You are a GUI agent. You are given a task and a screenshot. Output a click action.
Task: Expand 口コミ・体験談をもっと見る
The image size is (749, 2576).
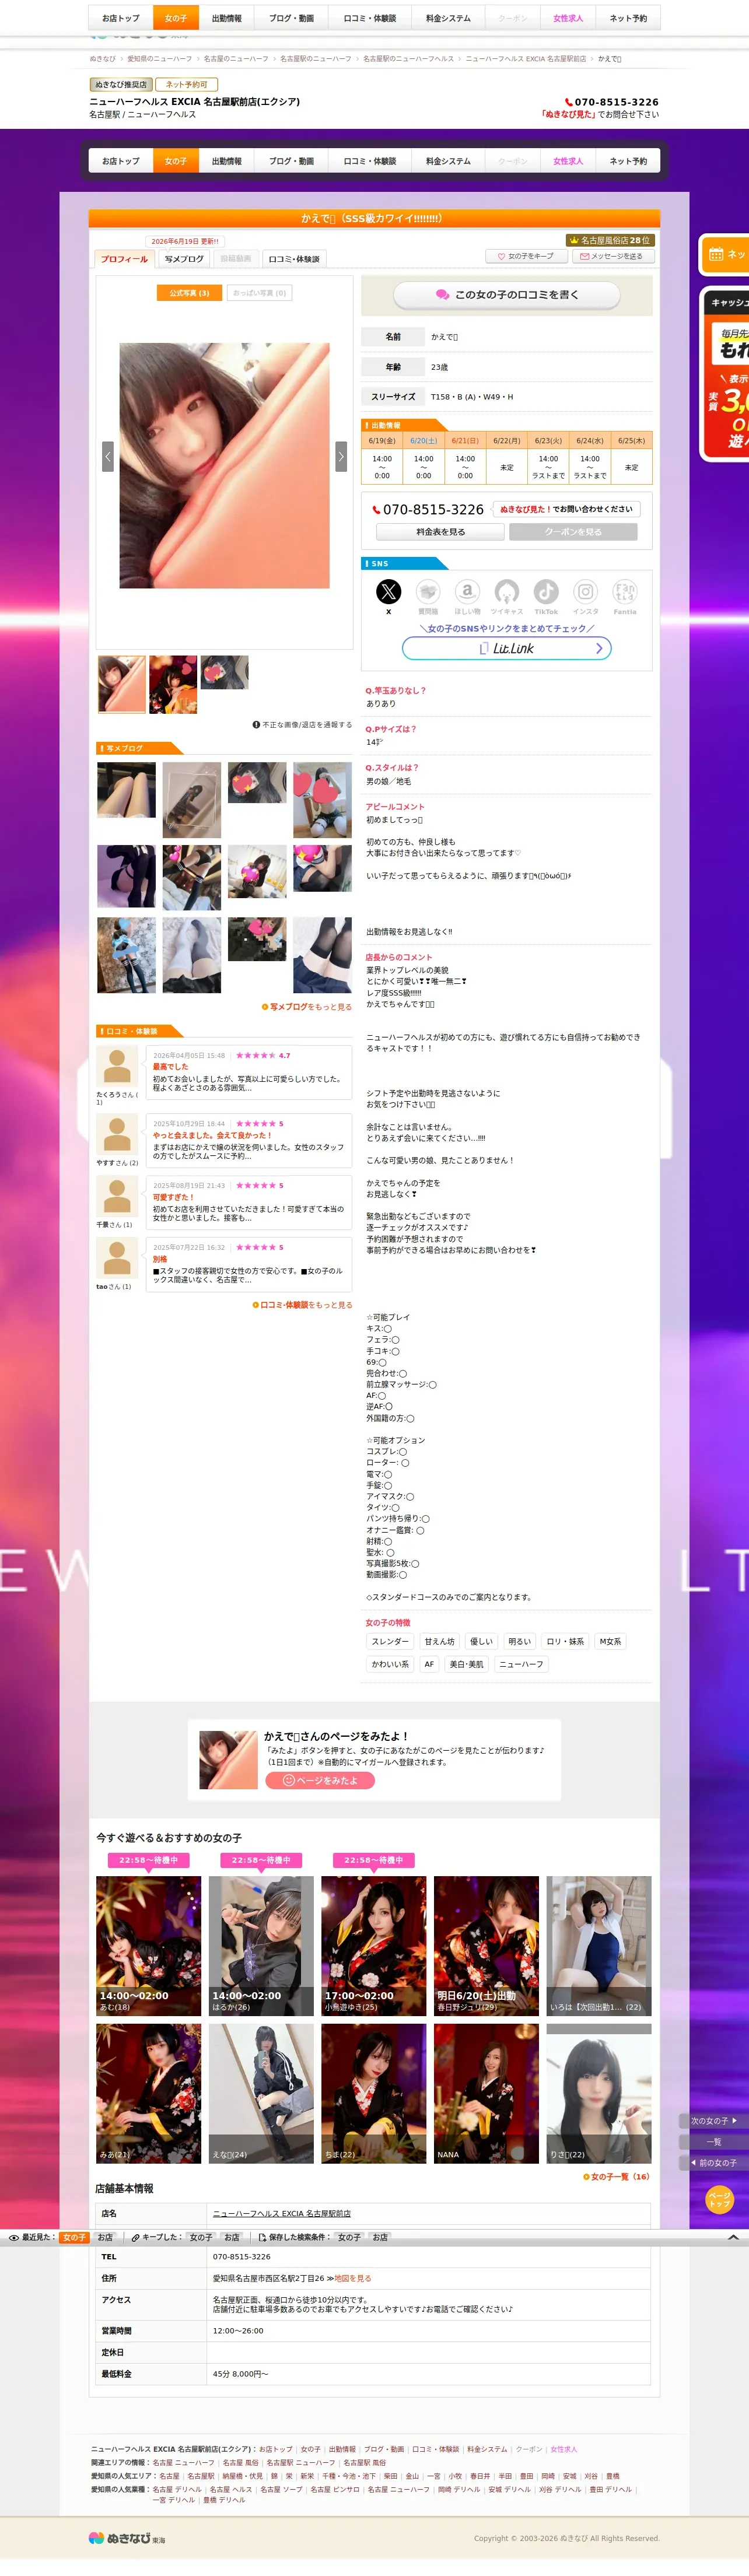point(302,1305)
